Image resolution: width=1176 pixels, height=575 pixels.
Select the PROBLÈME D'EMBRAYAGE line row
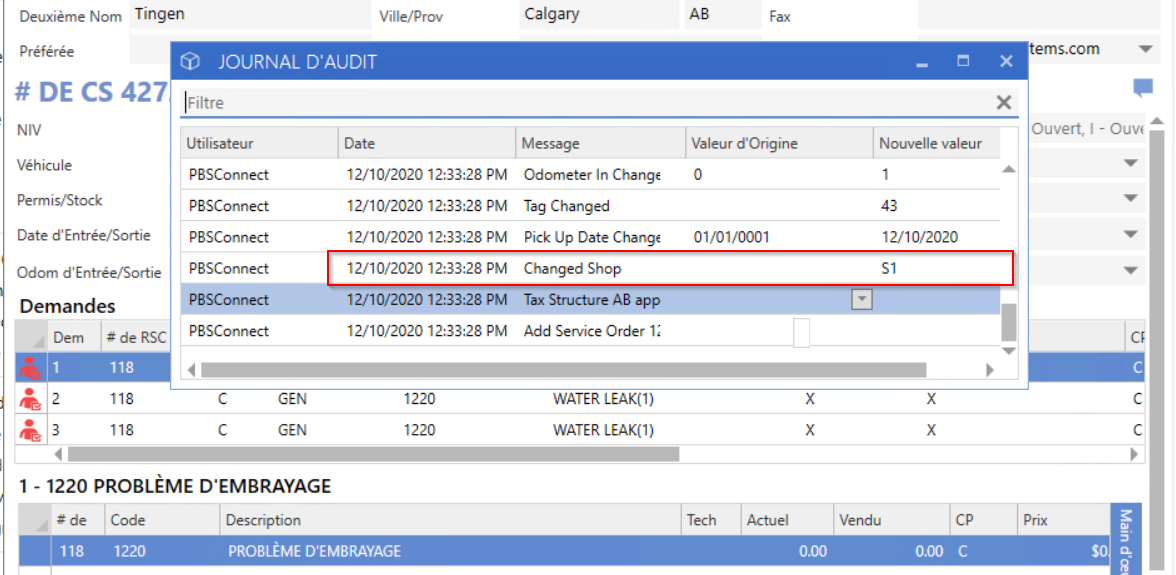tap(563, 551)
